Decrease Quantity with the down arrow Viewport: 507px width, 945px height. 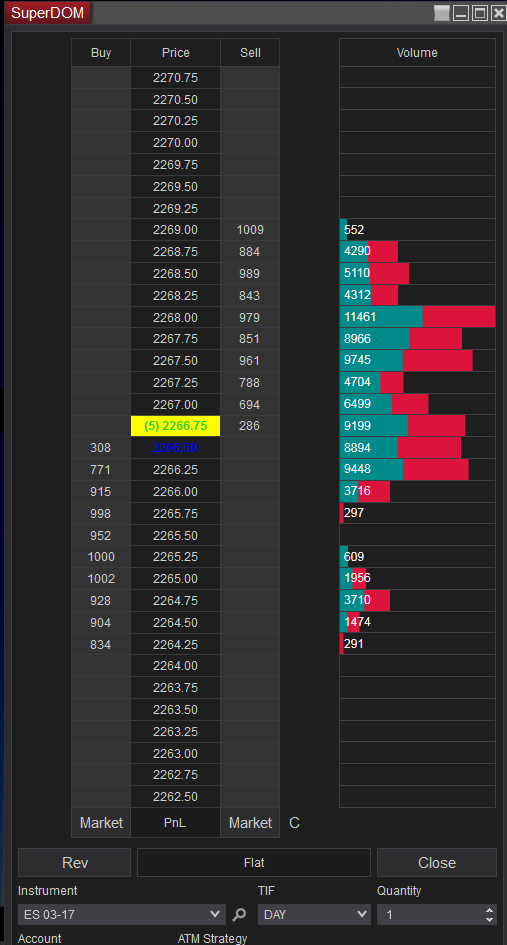(490, 919)
